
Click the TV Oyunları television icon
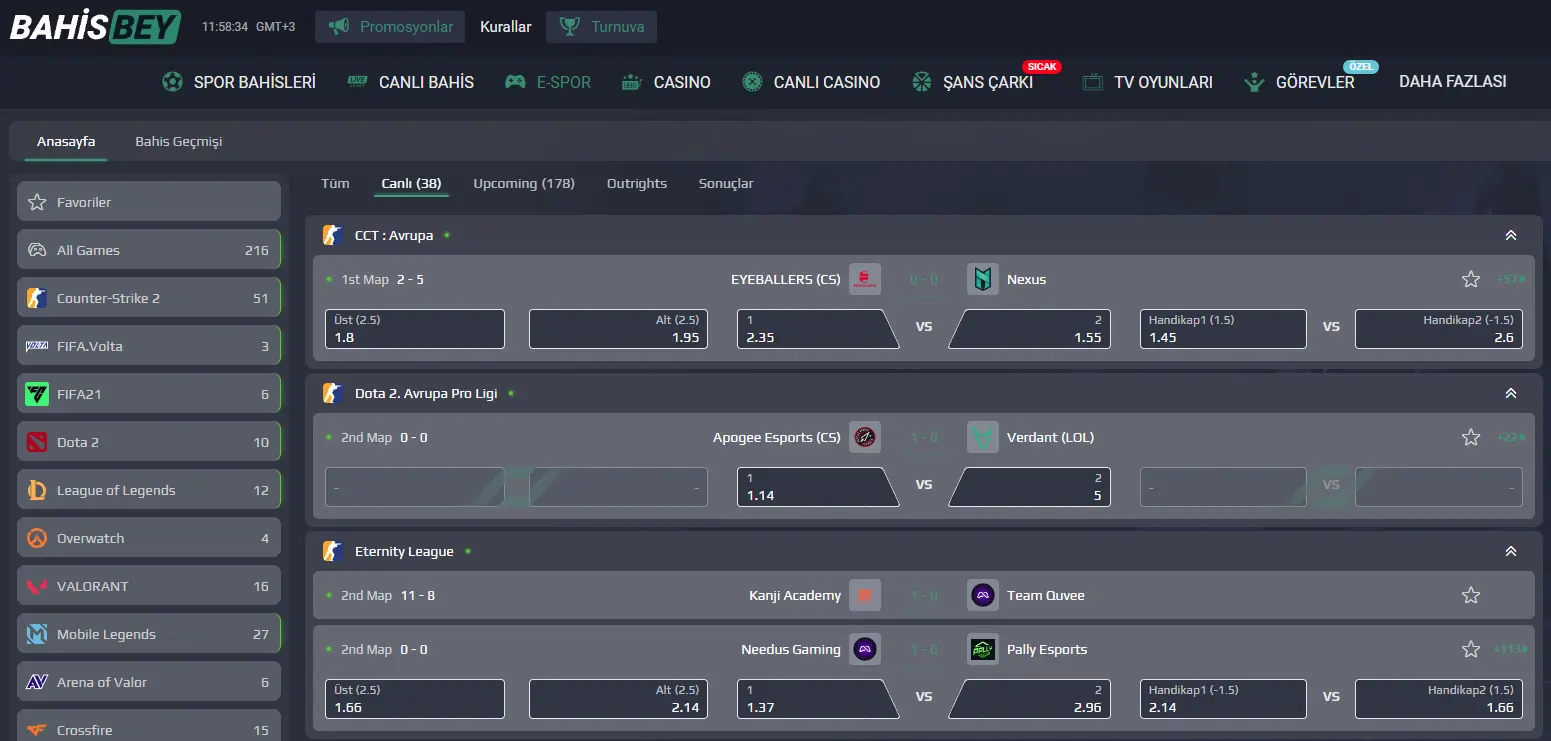point(1093,82)
